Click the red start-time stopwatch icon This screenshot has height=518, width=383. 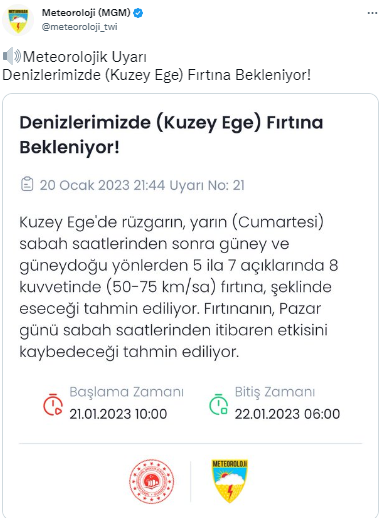coord(53,404)
